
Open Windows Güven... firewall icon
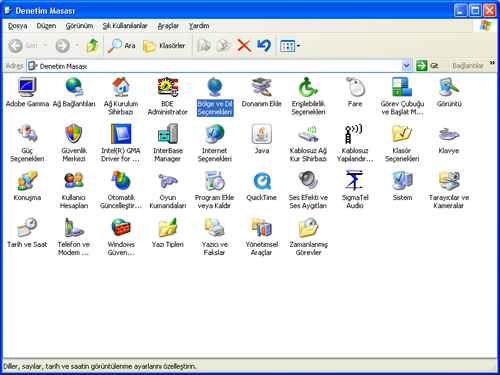121,237
